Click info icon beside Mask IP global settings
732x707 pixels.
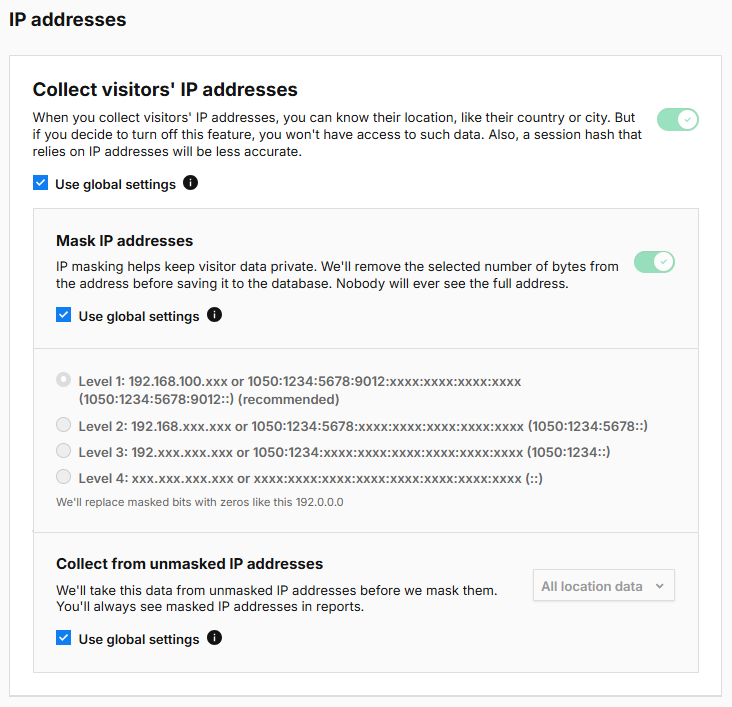[214, 315]
